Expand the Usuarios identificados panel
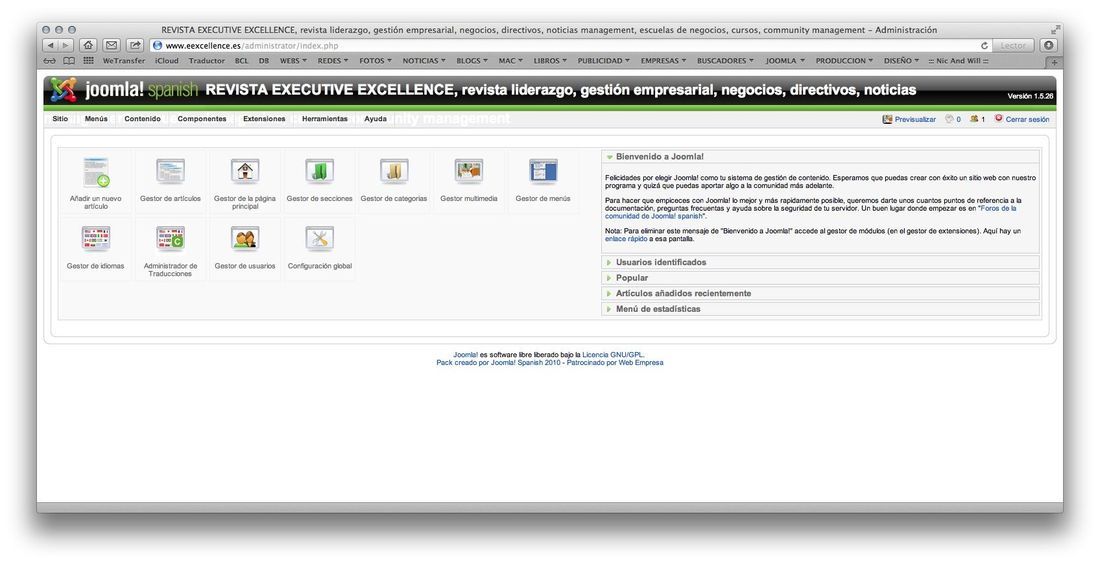The image size is (1100, 564). [821, 262]
